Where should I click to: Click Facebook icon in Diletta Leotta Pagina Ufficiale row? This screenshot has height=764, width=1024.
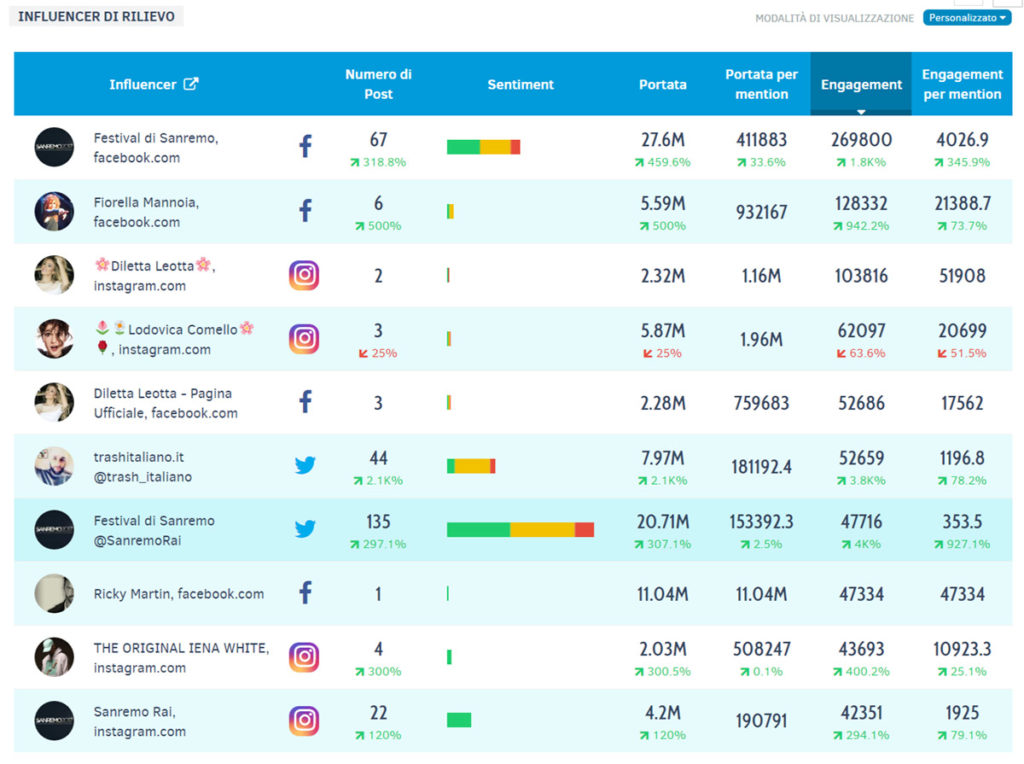pos(305,402)
